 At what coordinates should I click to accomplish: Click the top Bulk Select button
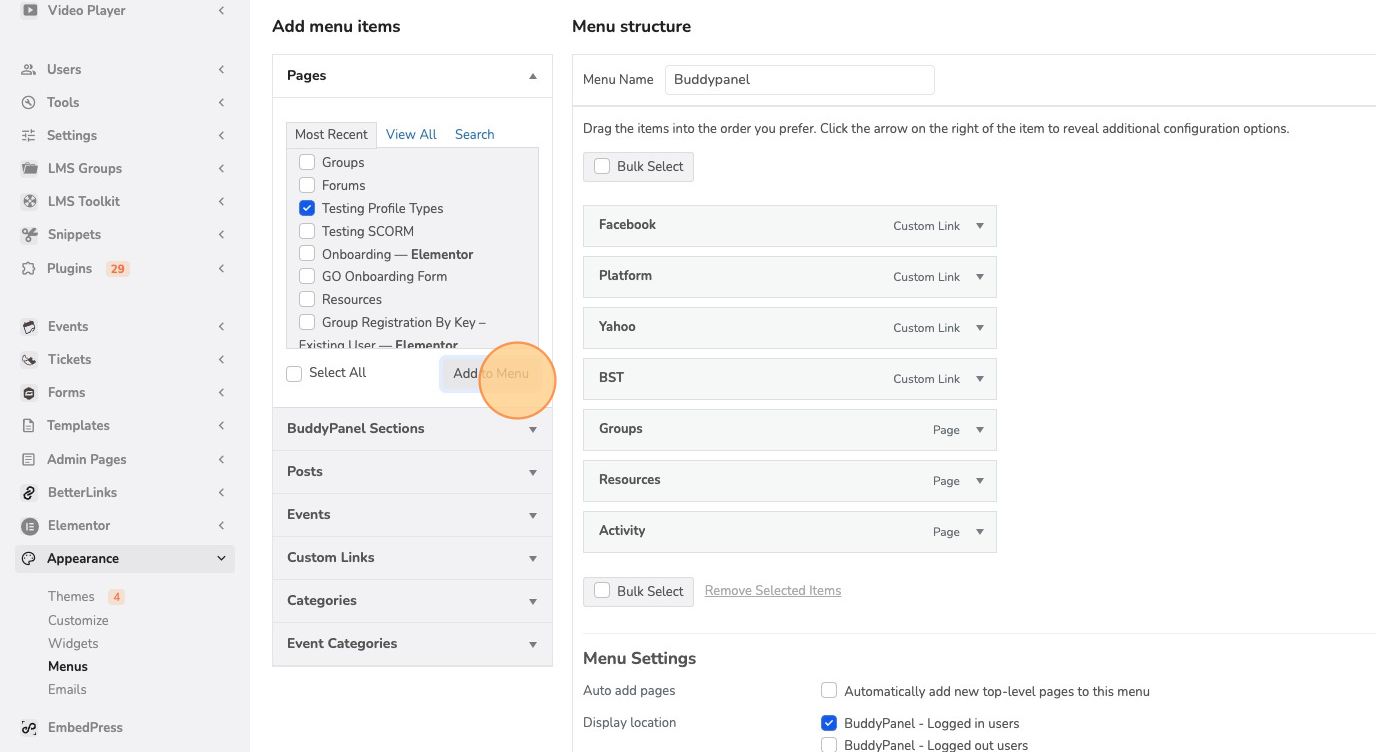coord(638,167)
